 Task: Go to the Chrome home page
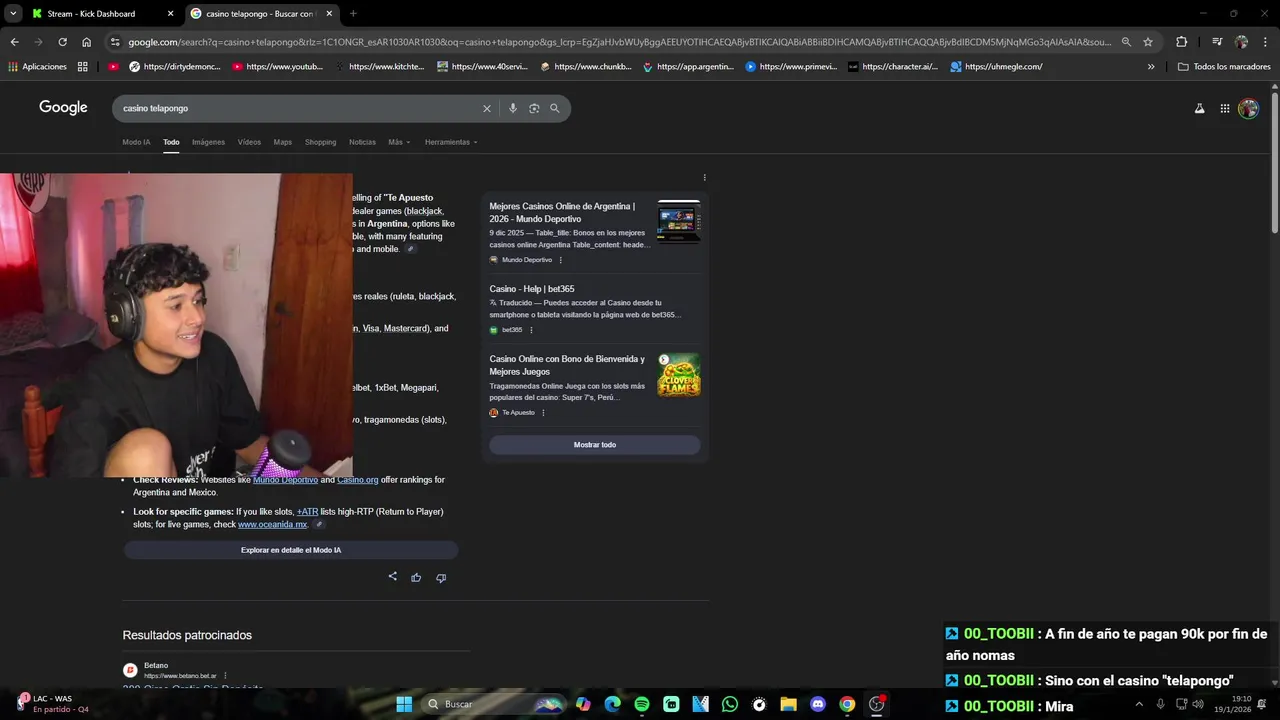pyautogui.click(x=87, y=42)
